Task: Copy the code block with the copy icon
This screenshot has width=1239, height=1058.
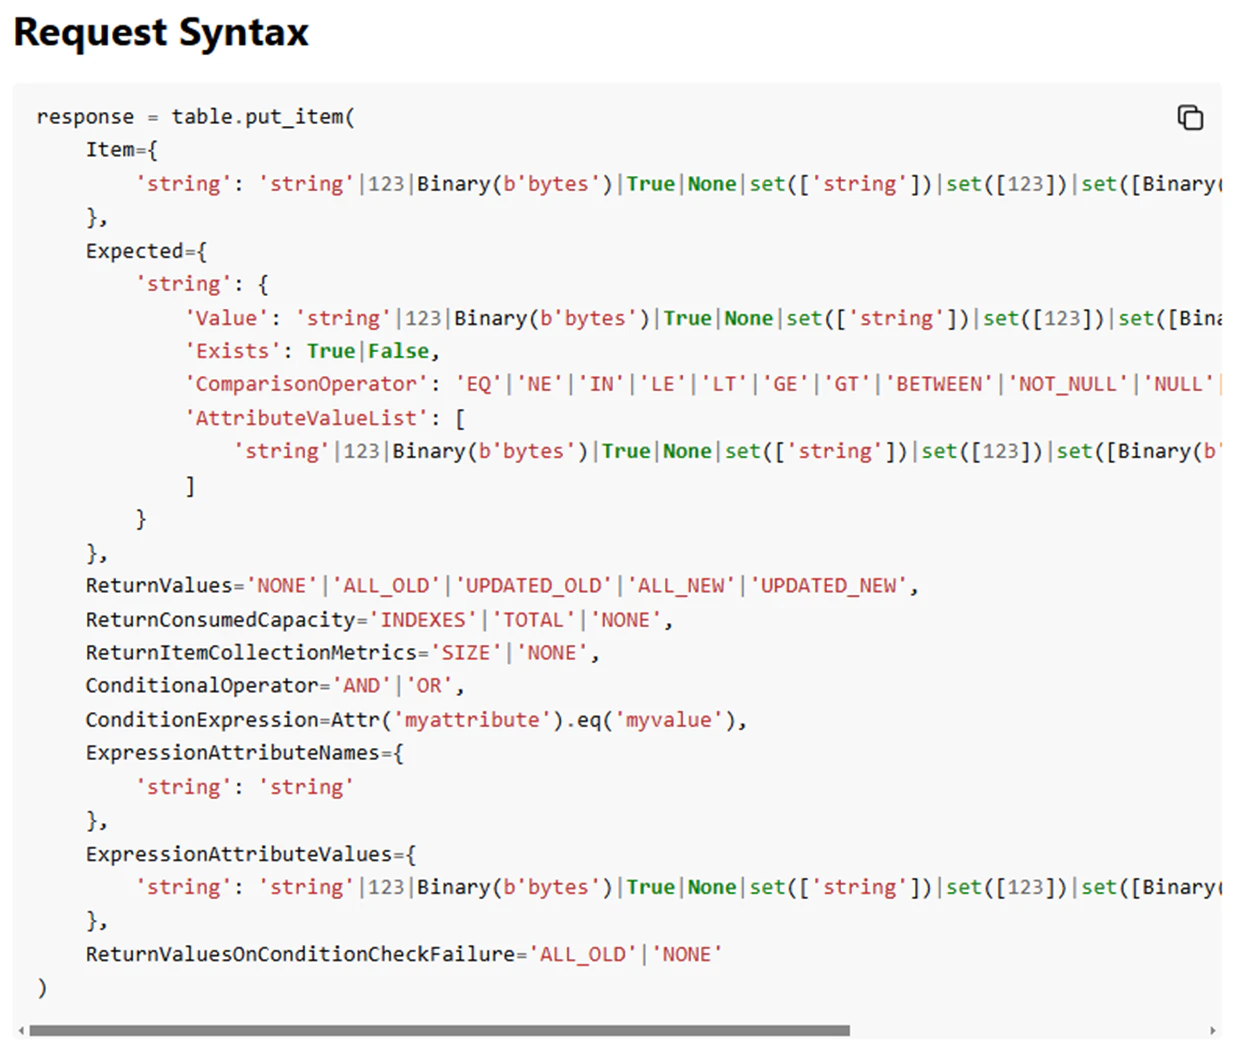Action: 1190,117
